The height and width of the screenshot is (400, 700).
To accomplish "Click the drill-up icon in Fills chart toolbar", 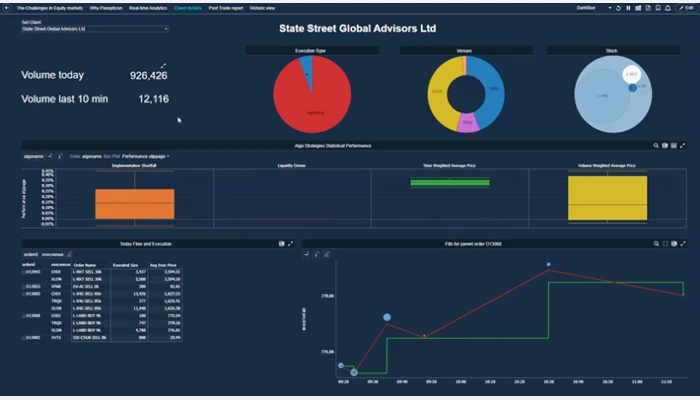I will pos(317,254).
